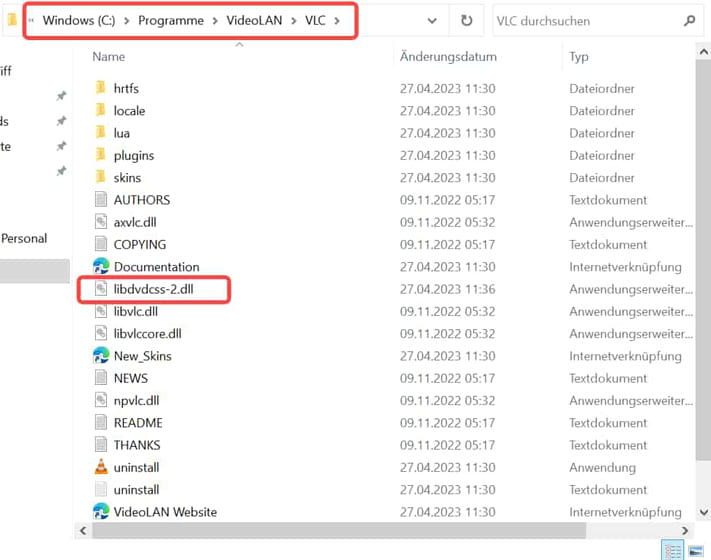Click the libvlccore.dll file icon
This screenshot has height=560, width=711.
point(101,333)
